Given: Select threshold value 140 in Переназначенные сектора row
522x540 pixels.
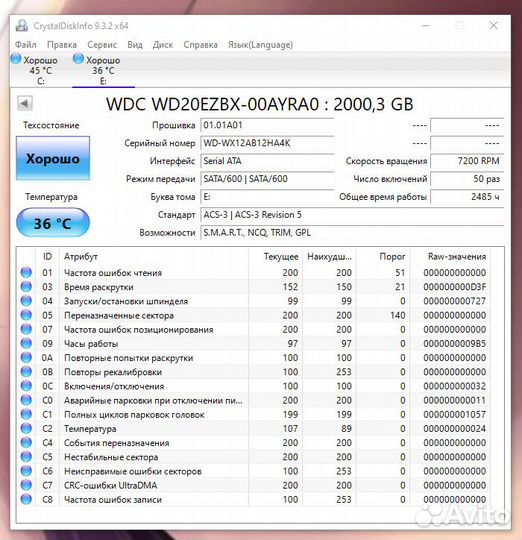Looking at the screenshot, I should pos(398,315).
